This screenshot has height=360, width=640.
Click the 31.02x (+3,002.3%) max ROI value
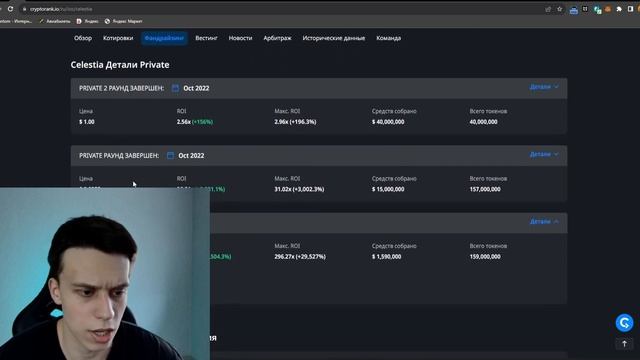click(x=299, y=189)
